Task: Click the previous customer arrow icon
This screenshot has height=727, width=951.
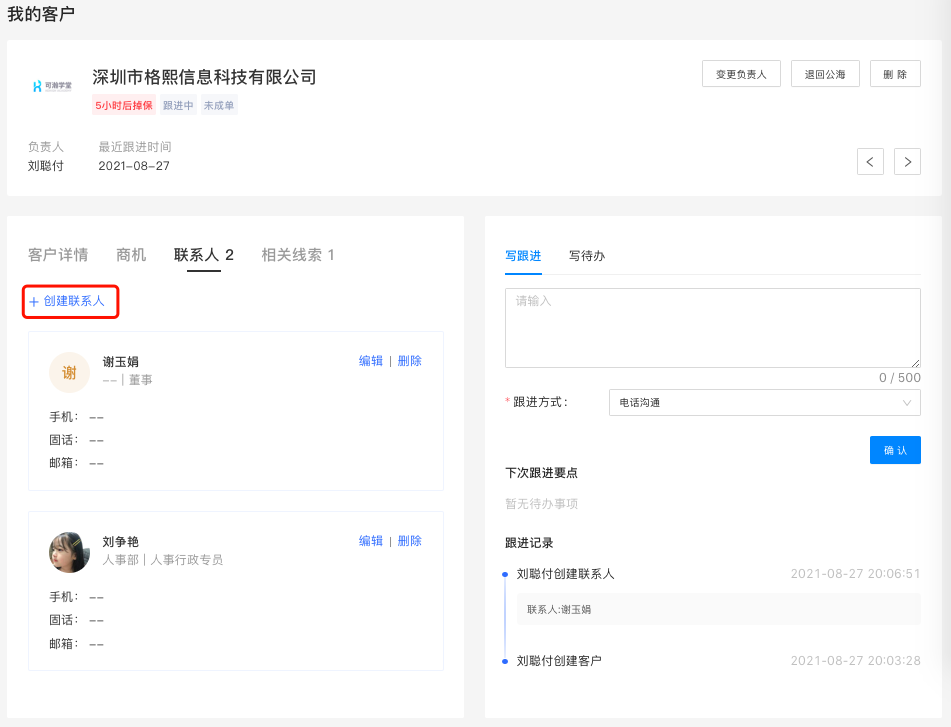Action: (x=870, y=161)
